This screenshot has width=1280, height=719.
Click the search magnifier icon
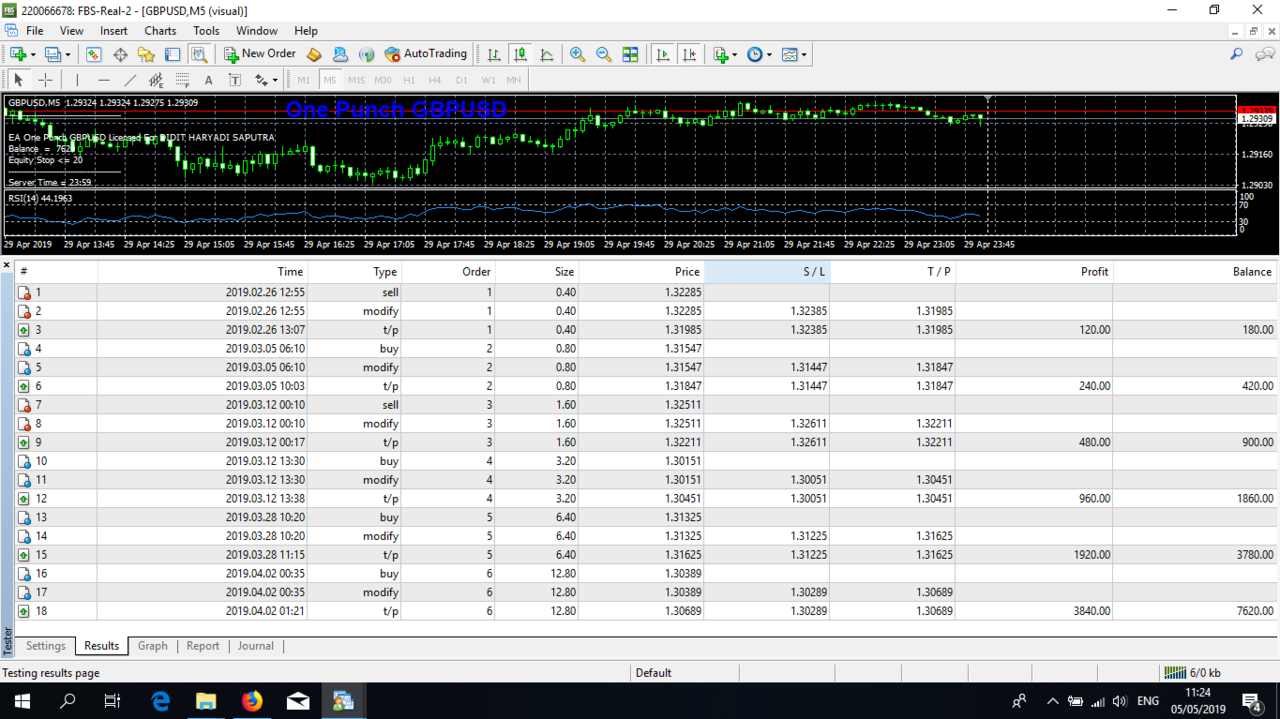(x=1237, y=54)
